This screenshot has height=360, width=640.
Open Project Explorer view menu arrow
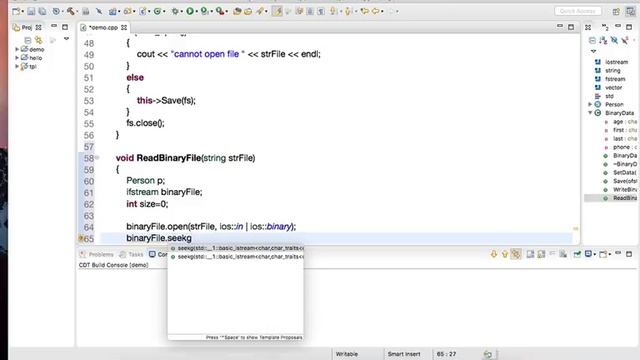(66, 39)
